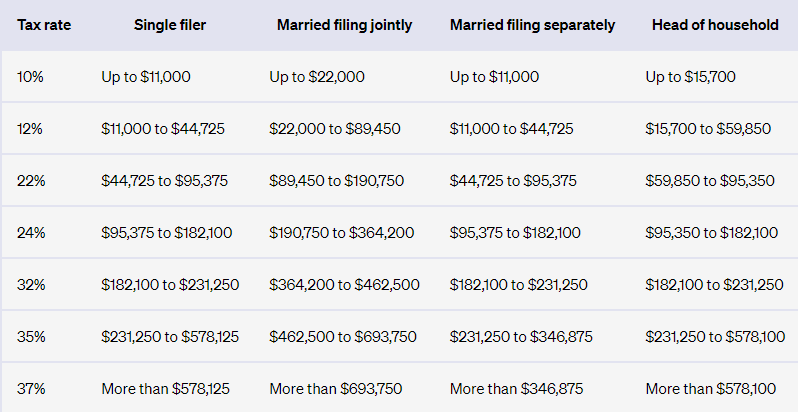Select the Married filing separately header
Viewport: 798px width, 412px height.
[x=530, y=24]
